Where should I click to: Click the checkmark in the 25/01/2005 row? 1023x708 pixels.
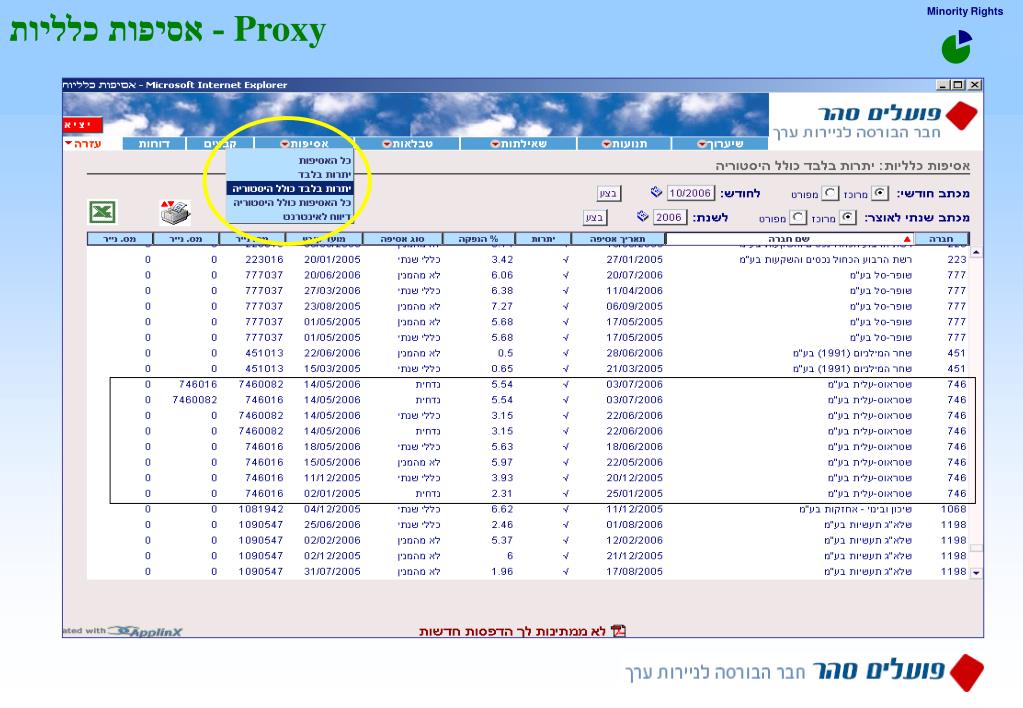click(x=566, y=494)
